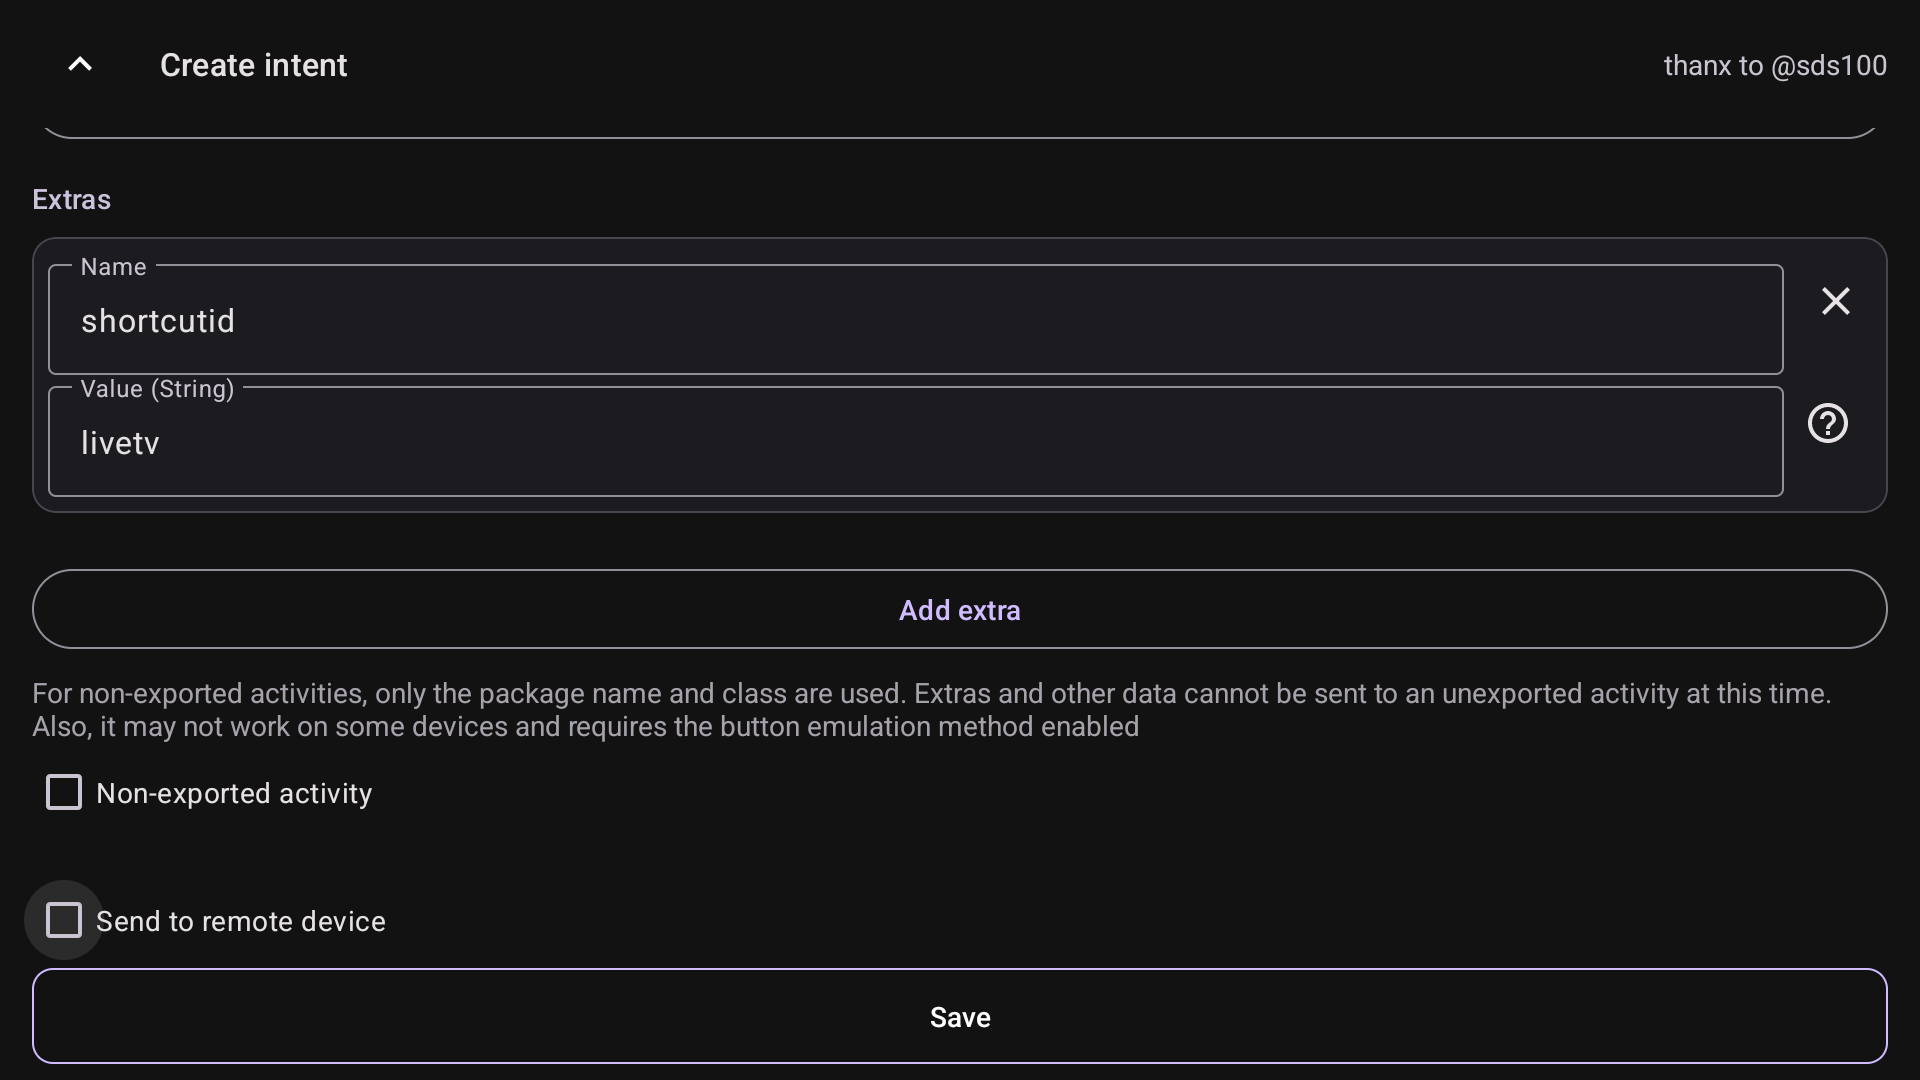This screenshot has height=1080, width=1920.
Task: Click the livetv text in the Value field
Action: 120,443
